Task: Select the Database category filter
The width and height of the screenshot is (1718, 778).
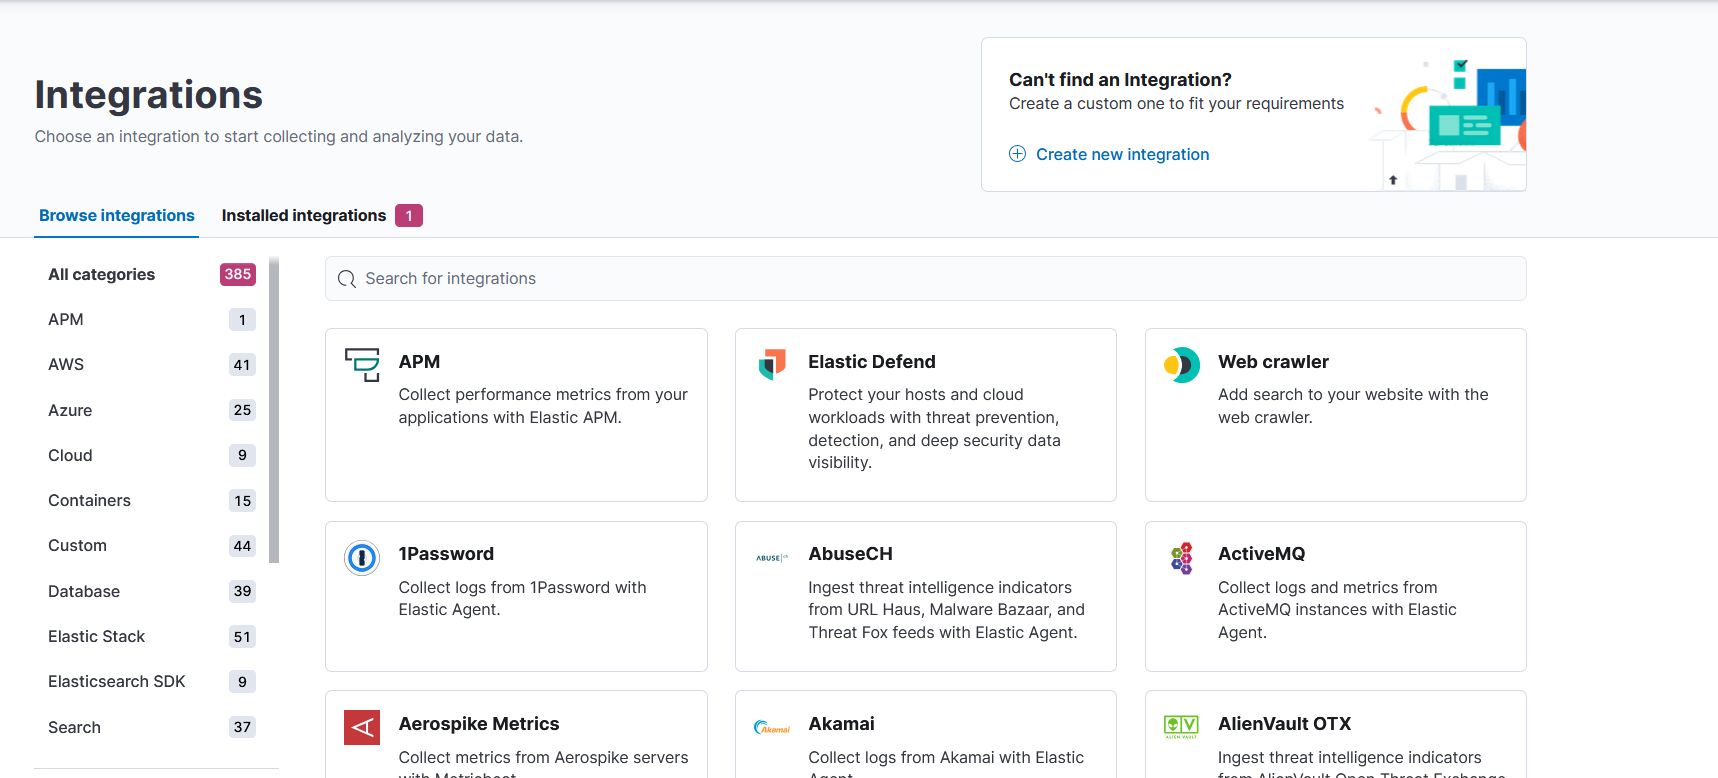Action: click(84, 592)
